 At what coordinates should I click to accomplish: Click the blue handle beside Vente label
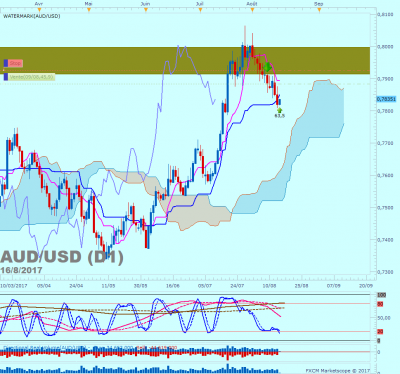point(6,77)
